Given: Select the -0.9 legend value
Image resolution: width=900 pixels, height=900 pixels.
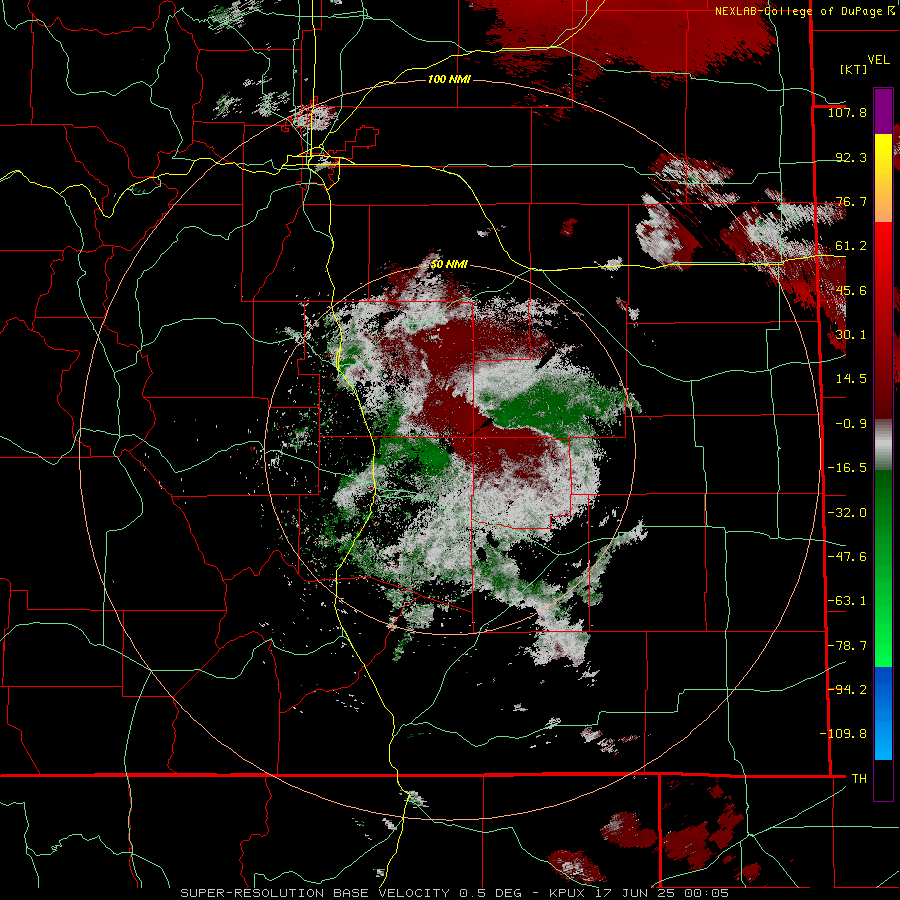Looking at the screenshot, I should tap(851, 424).
